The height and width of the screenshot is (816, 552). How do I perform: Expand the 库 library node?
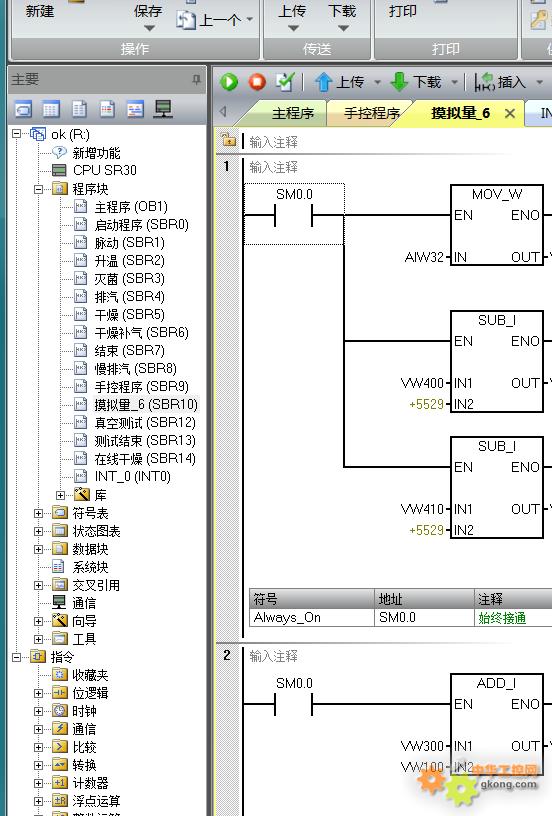[x=60, y=495]
